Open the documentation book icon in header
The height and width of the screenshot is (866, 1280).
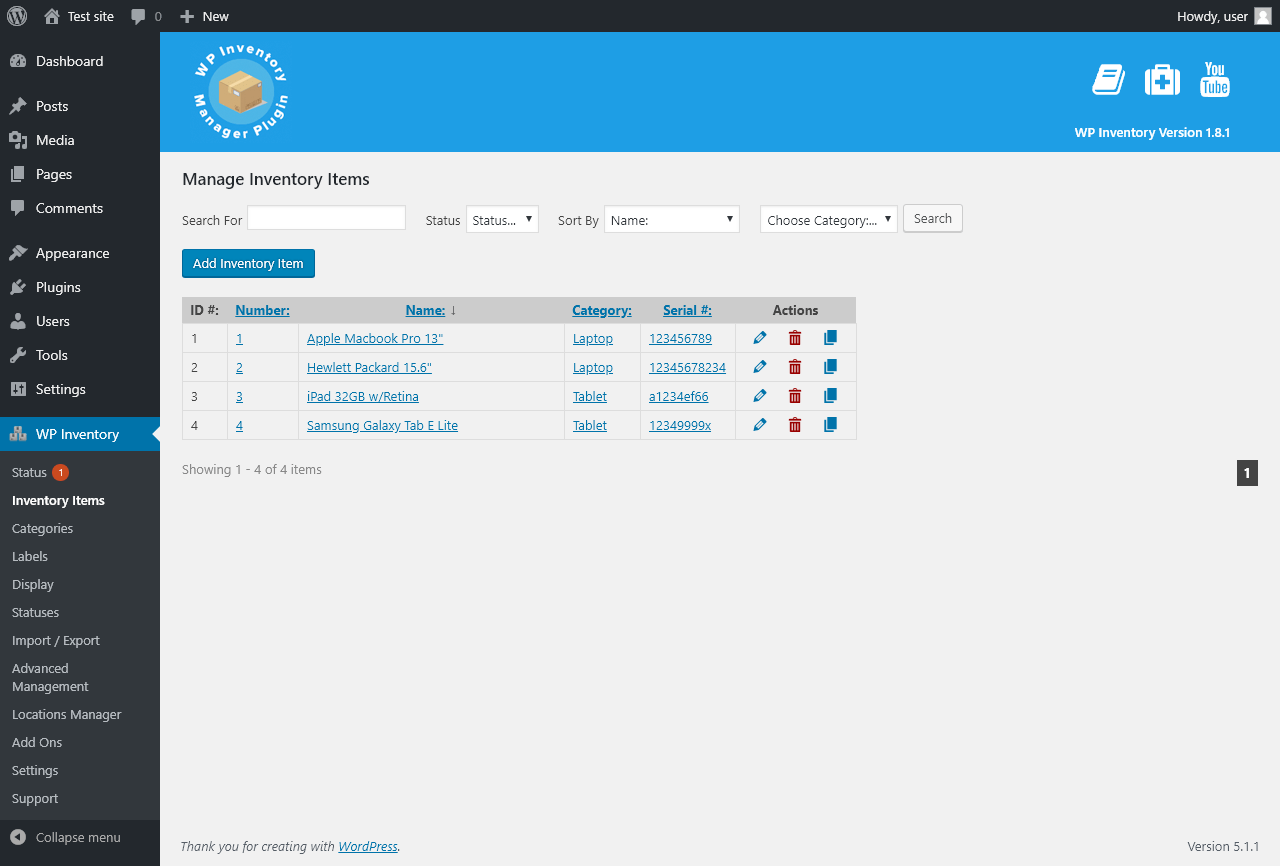click(x=1108, y=80)
